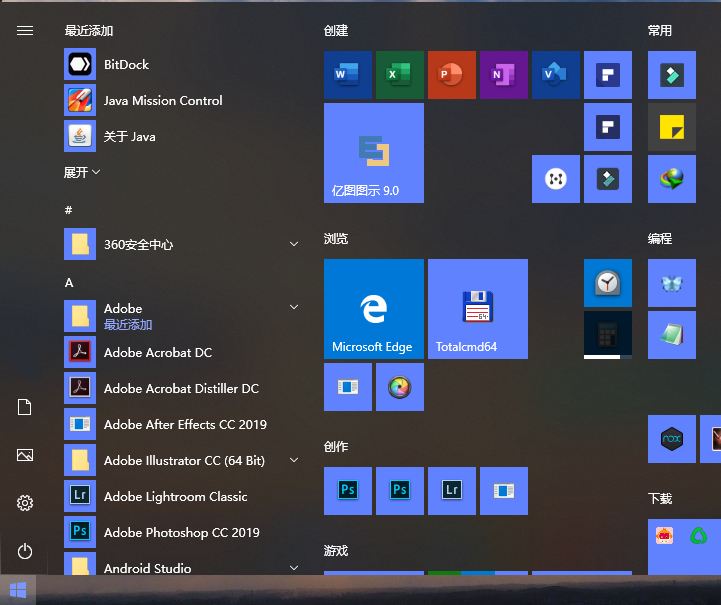Launch Adobe Photoshop CC 2019 from list
721x605 pixels.
pos(181,532)
